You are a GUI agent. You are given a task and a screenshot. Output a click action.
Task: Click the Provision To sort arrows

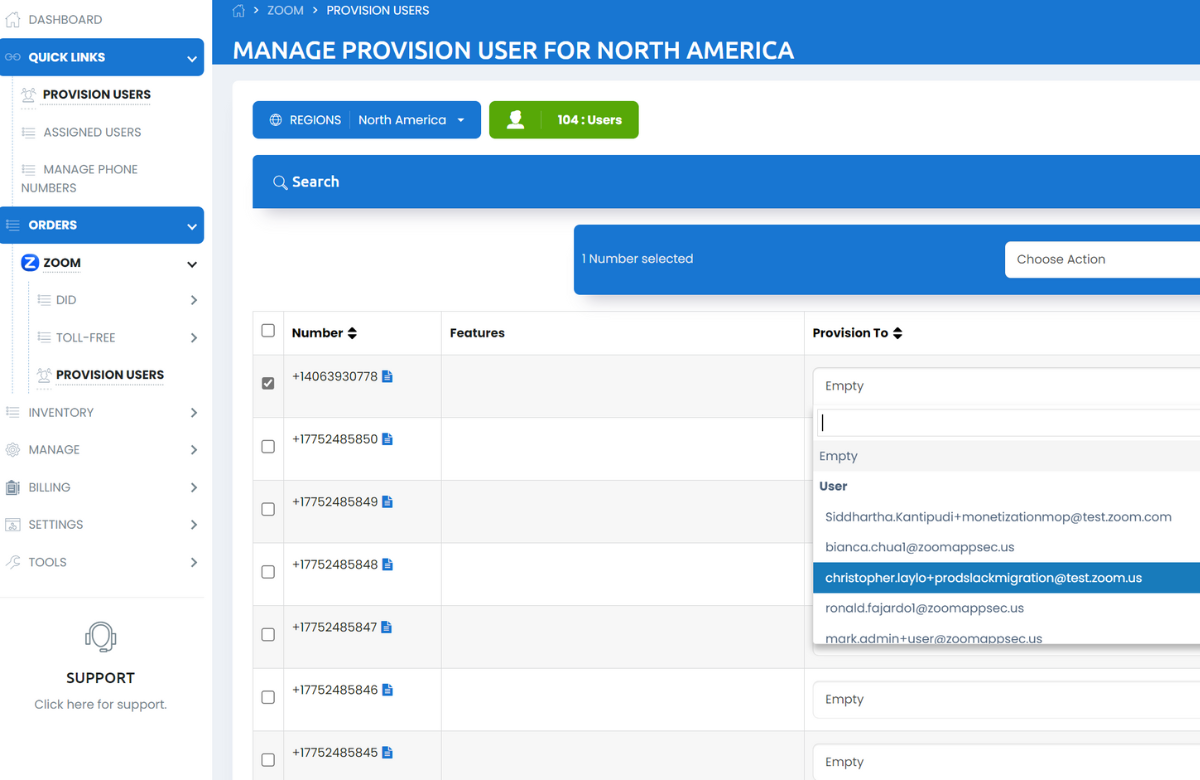[x=897, y=333]
